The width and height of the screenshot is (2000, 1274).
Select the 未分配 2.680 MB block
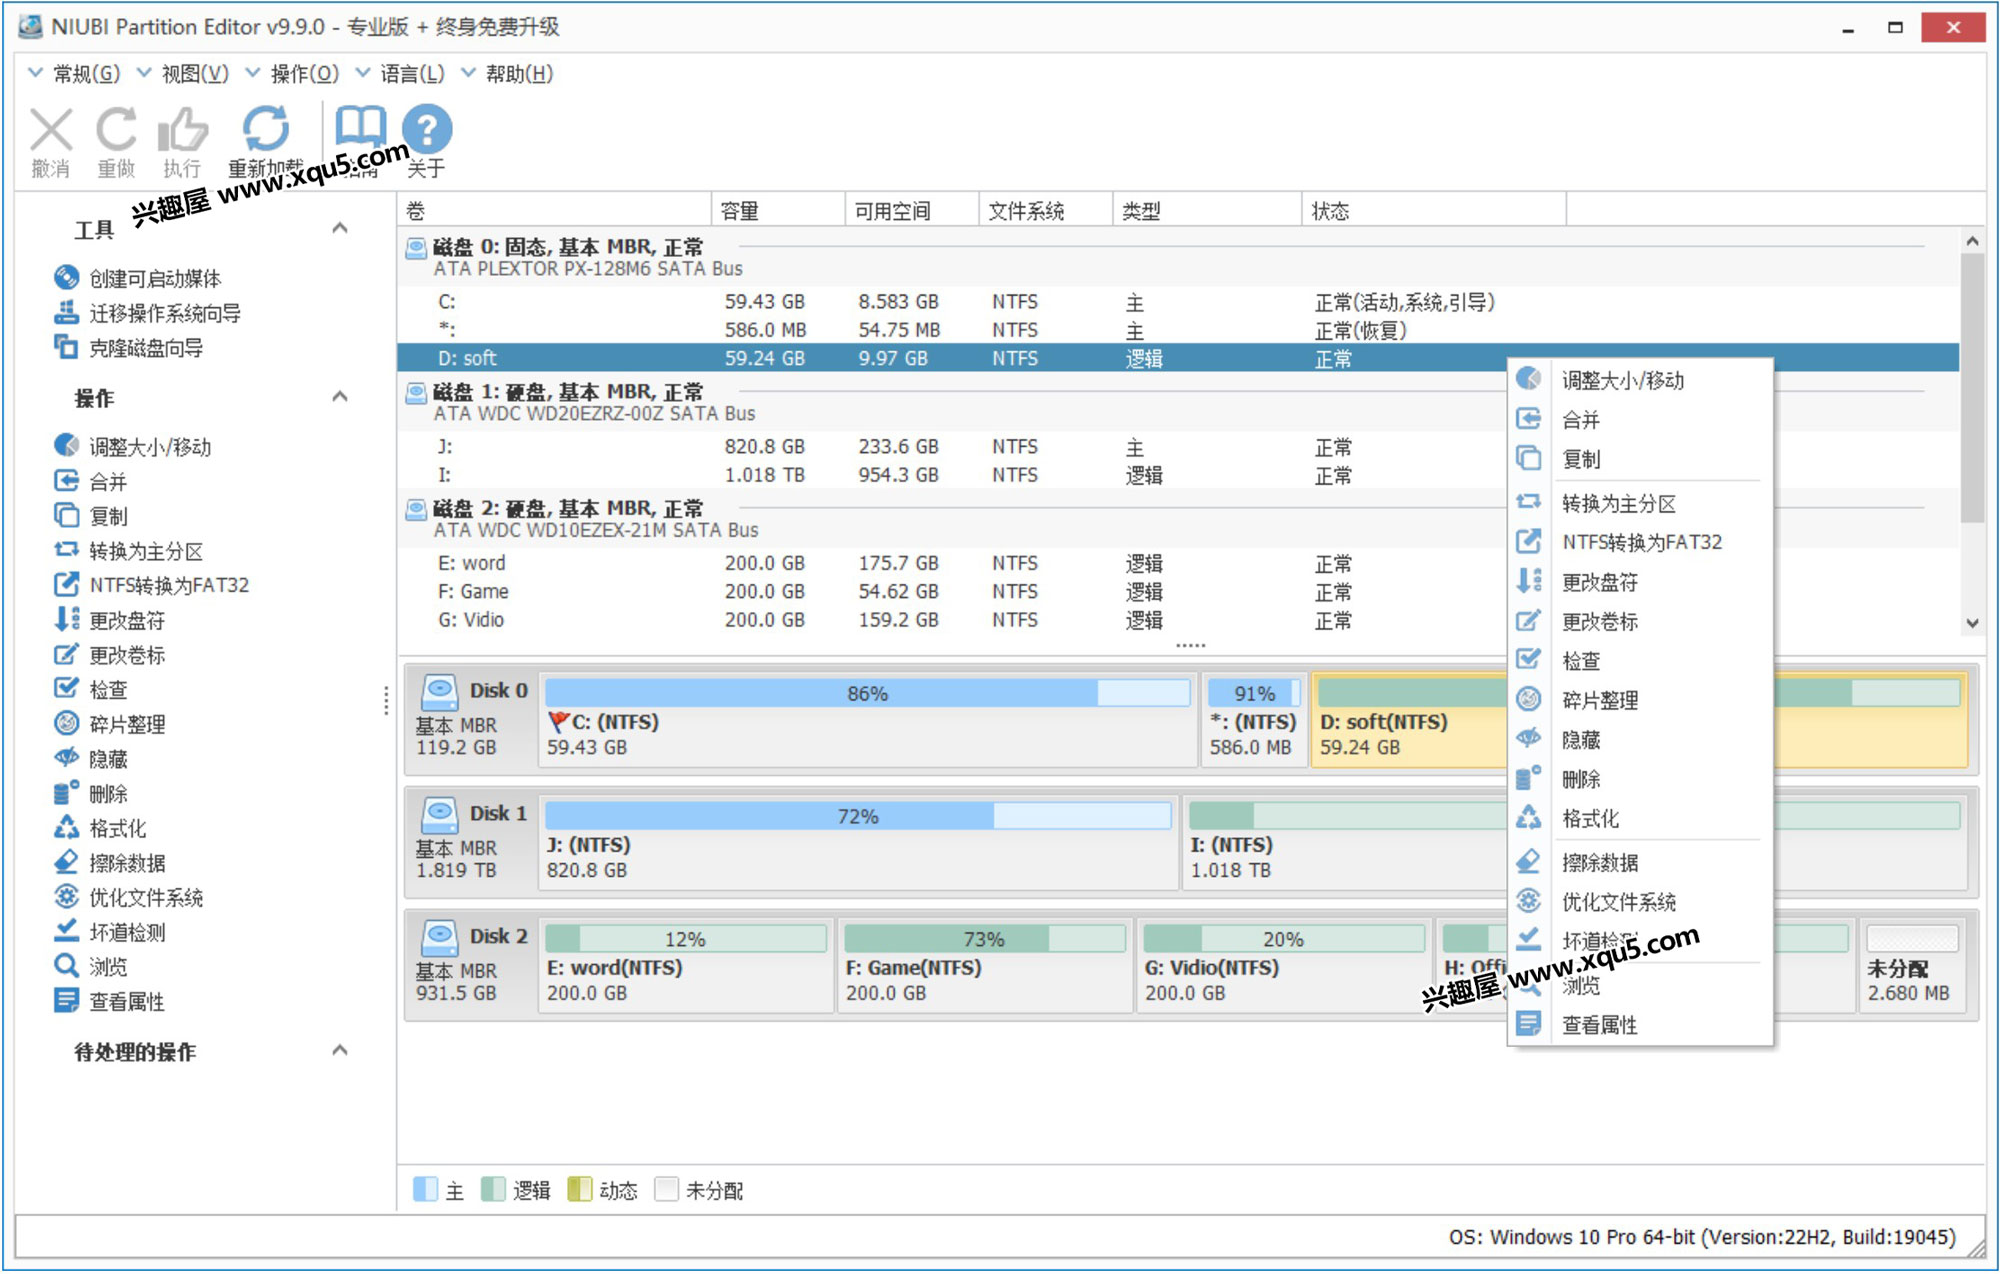pos(1912,966)
